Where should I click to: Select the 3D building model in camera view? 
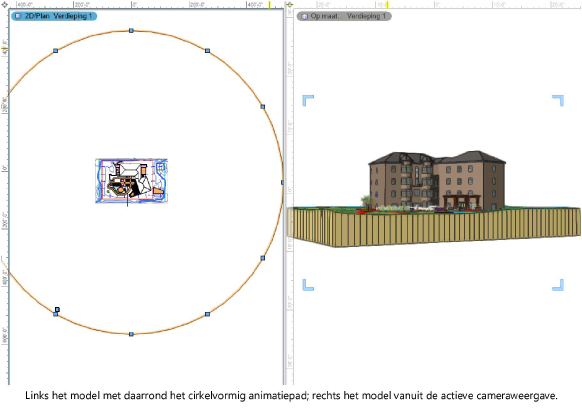(x=436, y=181)
